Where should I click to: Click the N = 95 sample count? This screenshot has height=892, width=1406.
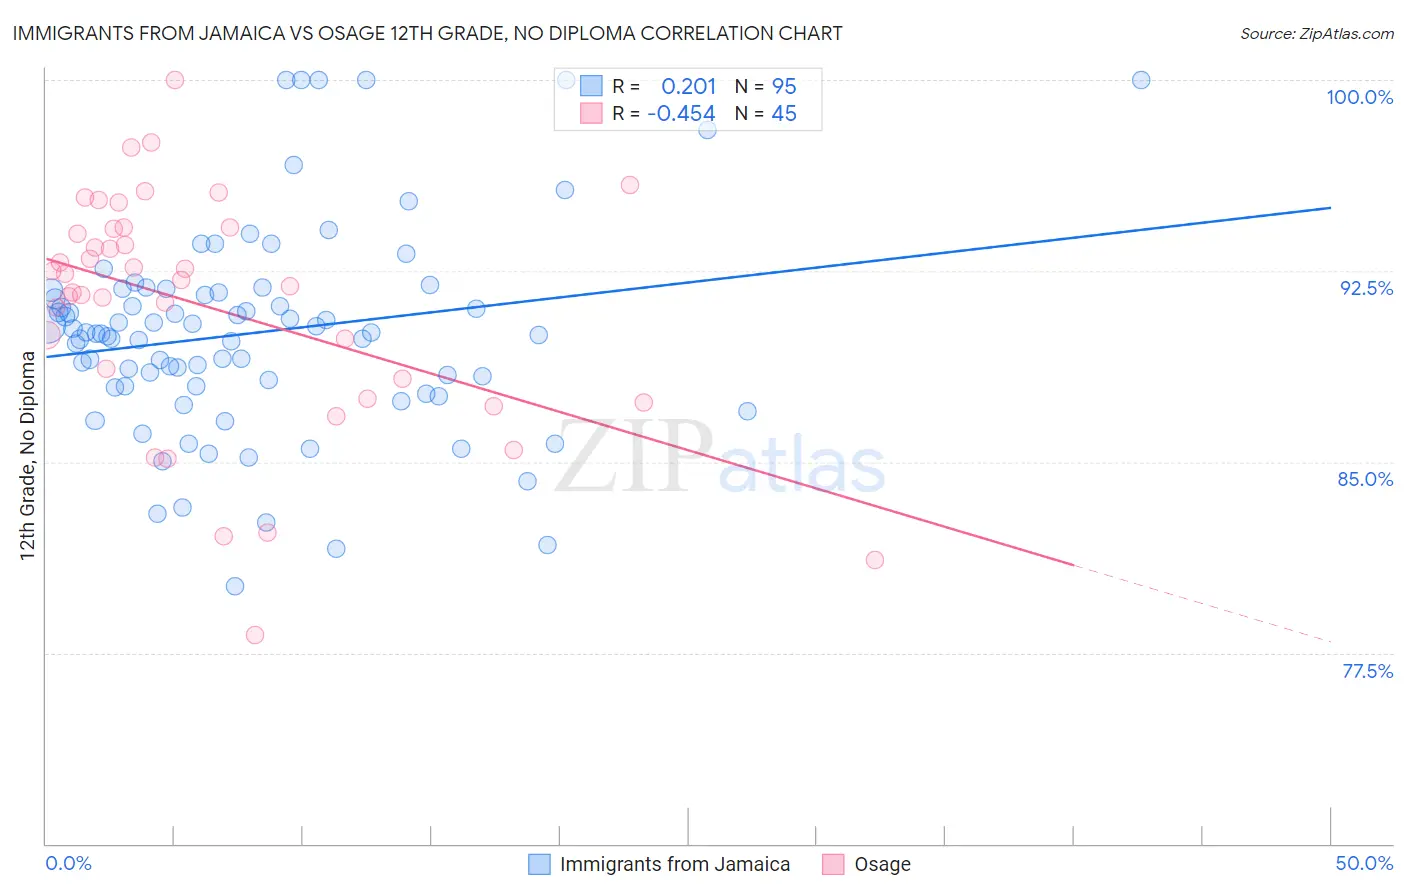pos(766,86)
